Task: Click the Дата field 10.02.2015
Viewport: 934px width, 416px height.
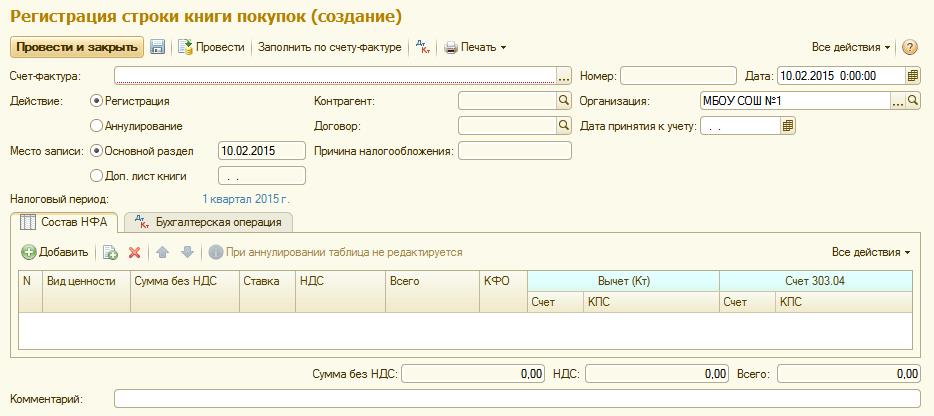Action: (x=841, y=76)
